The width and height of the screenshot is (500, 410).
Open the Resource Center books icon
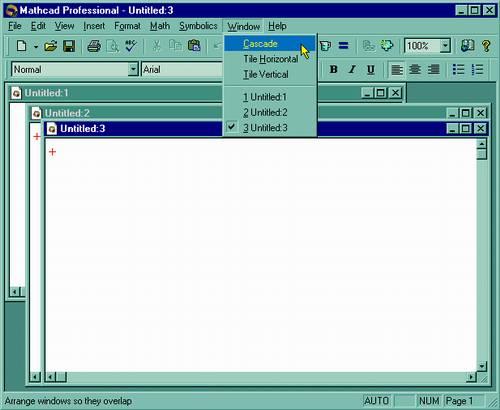pyautogui.click(x=467, y=46)
